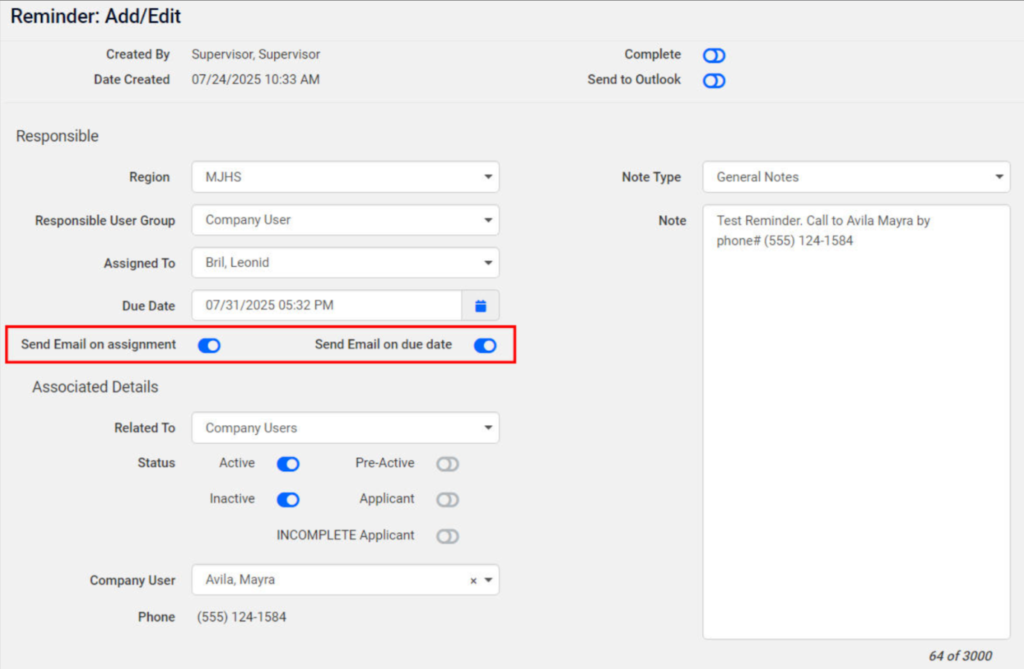Click the Due Date text field
Image resolution: width=1024 pixels, height=669 pixels.
pyautogui.click(x=326, y=306)
